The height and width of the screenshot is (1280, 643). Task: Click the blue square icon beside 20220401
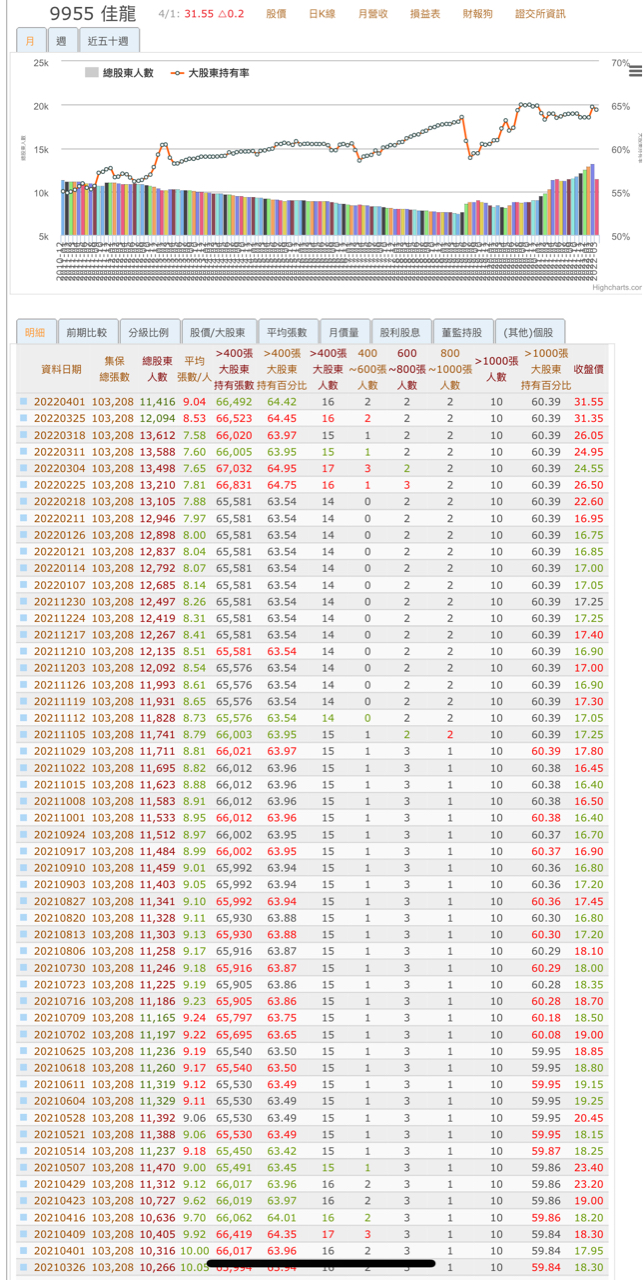[x=24, y=401]
